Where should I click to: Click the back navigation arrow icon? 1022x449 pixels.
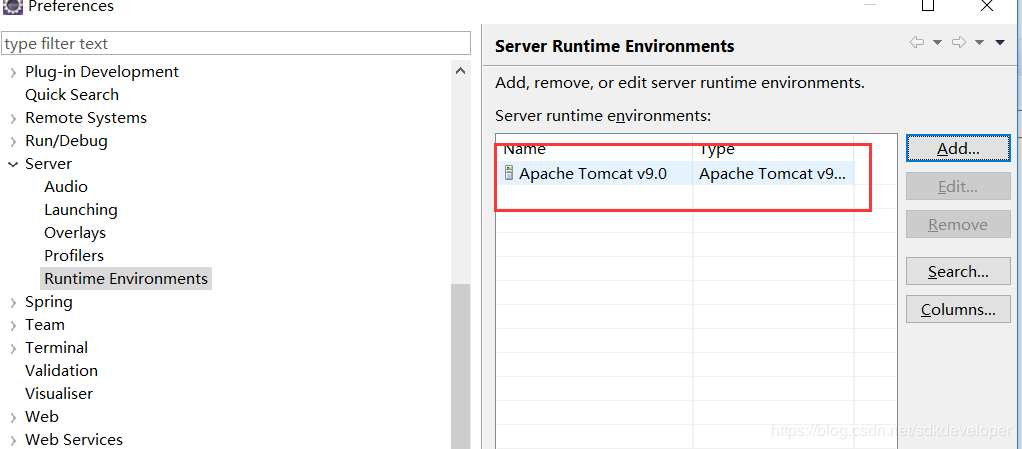(917, 42)
